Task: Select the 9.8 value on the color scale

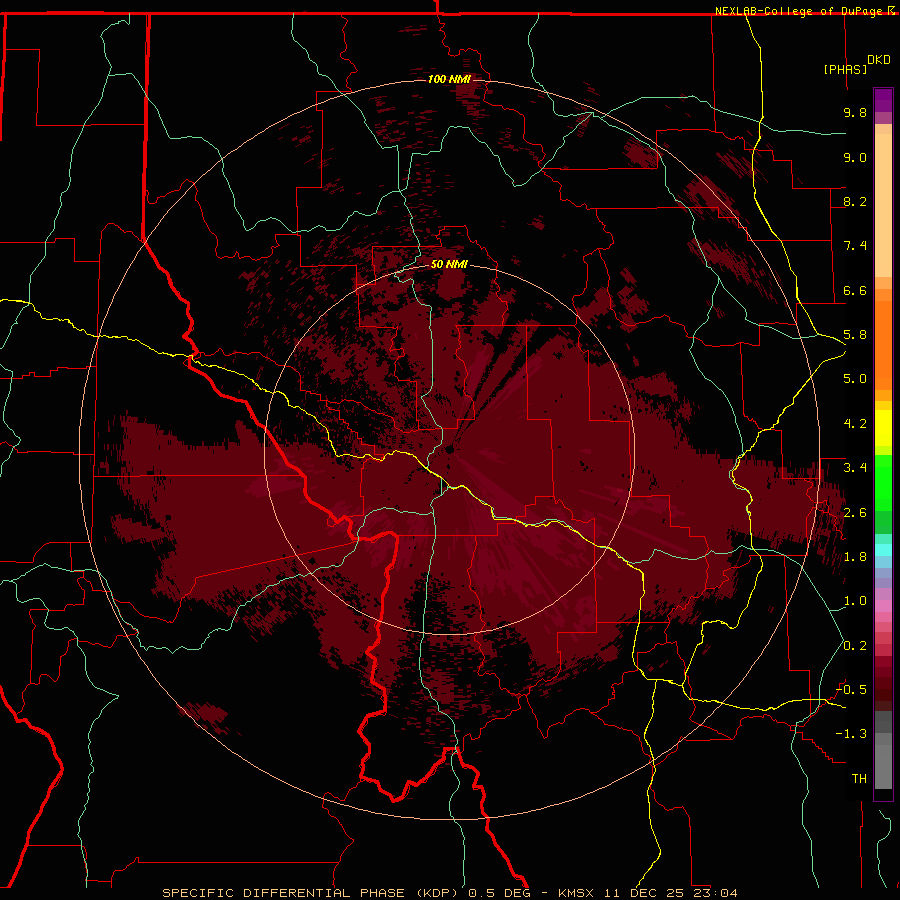Action: coord(855,112)
